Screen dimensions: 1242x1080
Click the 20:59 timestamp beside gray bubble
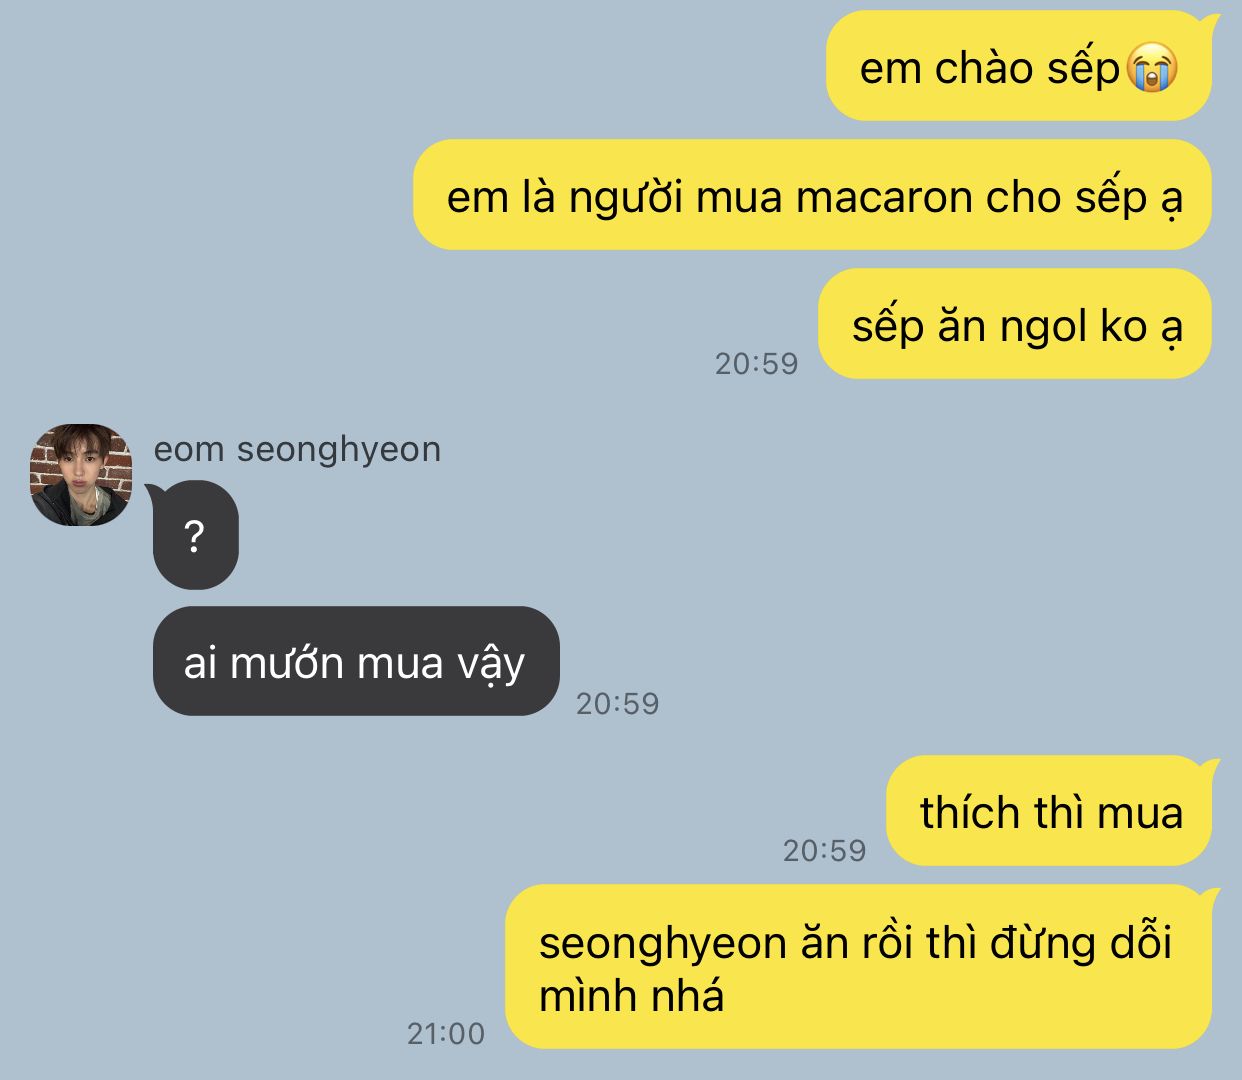pyautogui.click(x=618, y=703)
